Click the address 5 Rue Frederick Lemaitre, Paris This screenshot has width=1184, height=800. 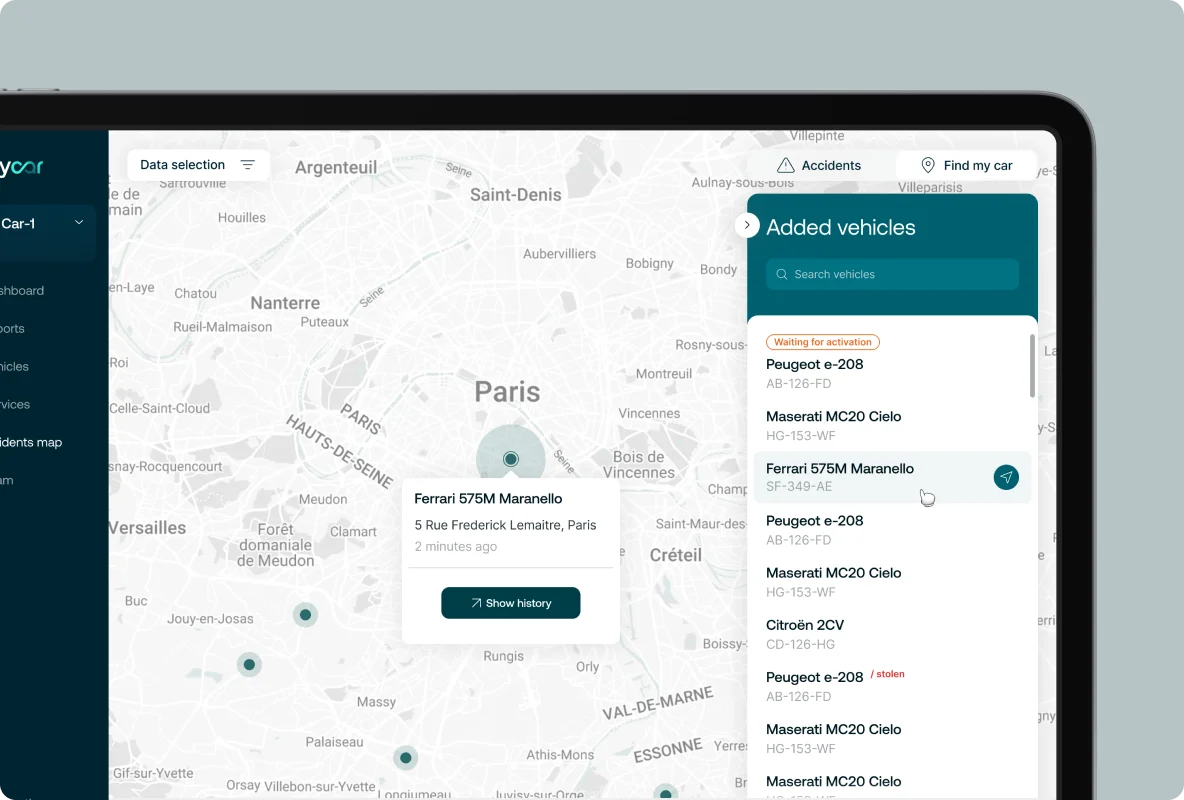[x=505, y=525]
